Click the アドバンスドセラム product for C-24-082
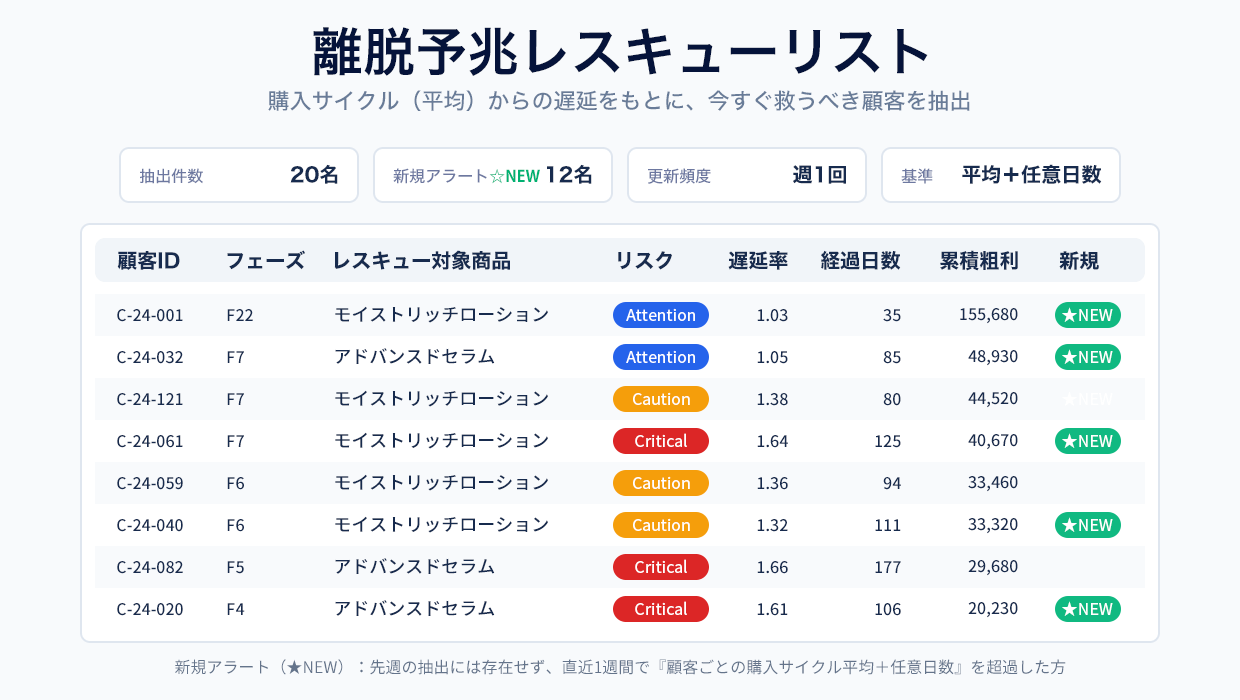1240x700 pixels. coord(414,567)
